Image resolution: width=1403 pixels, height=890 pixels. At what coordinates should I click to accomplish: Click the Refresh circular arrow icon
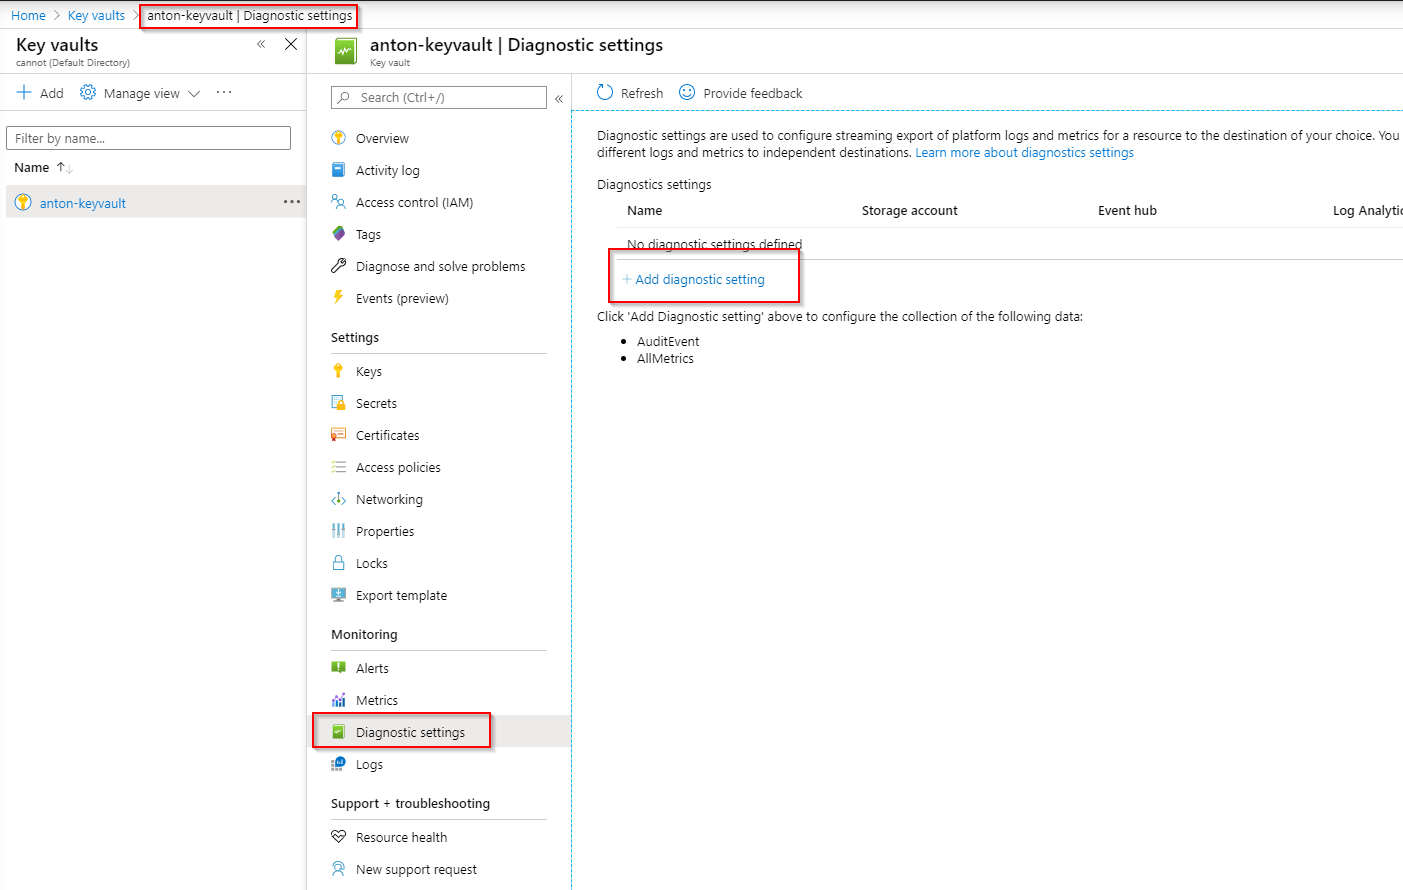pyautogui.click(x=605, y=92)
